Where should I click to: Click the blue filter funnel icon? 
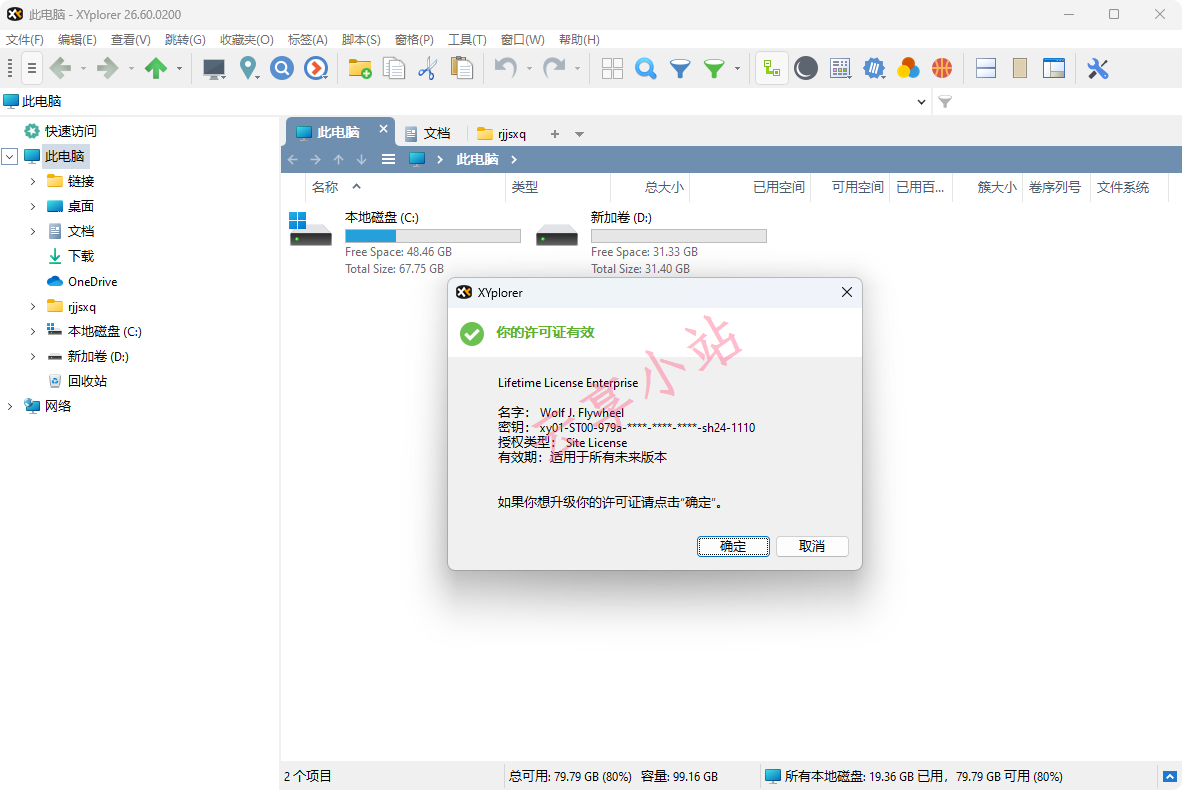pyautogui.click(x=680, y=69)
